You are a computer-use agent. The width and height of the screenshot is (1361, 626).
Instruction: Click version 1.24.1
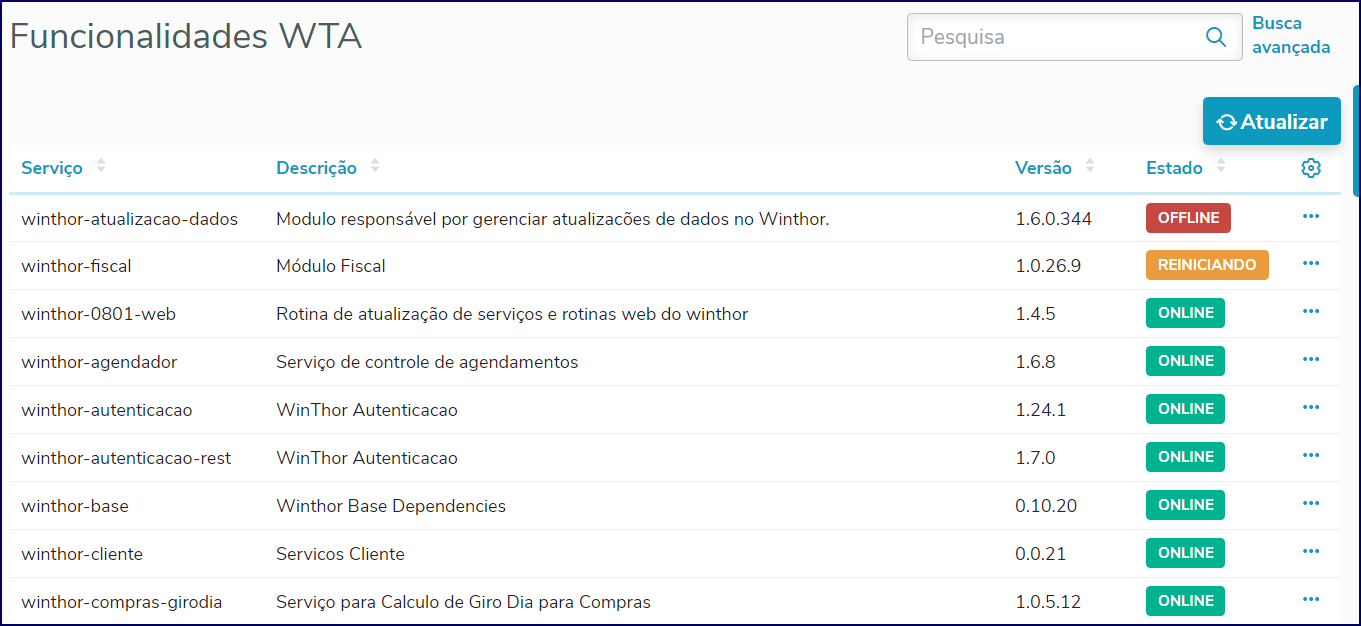pos(1040,410)
